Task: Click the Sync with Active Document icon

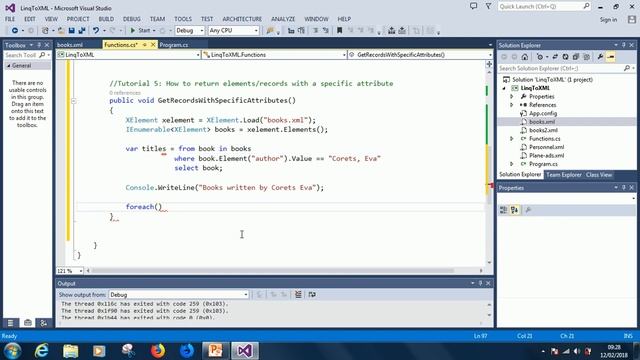Action: (555, 57)
